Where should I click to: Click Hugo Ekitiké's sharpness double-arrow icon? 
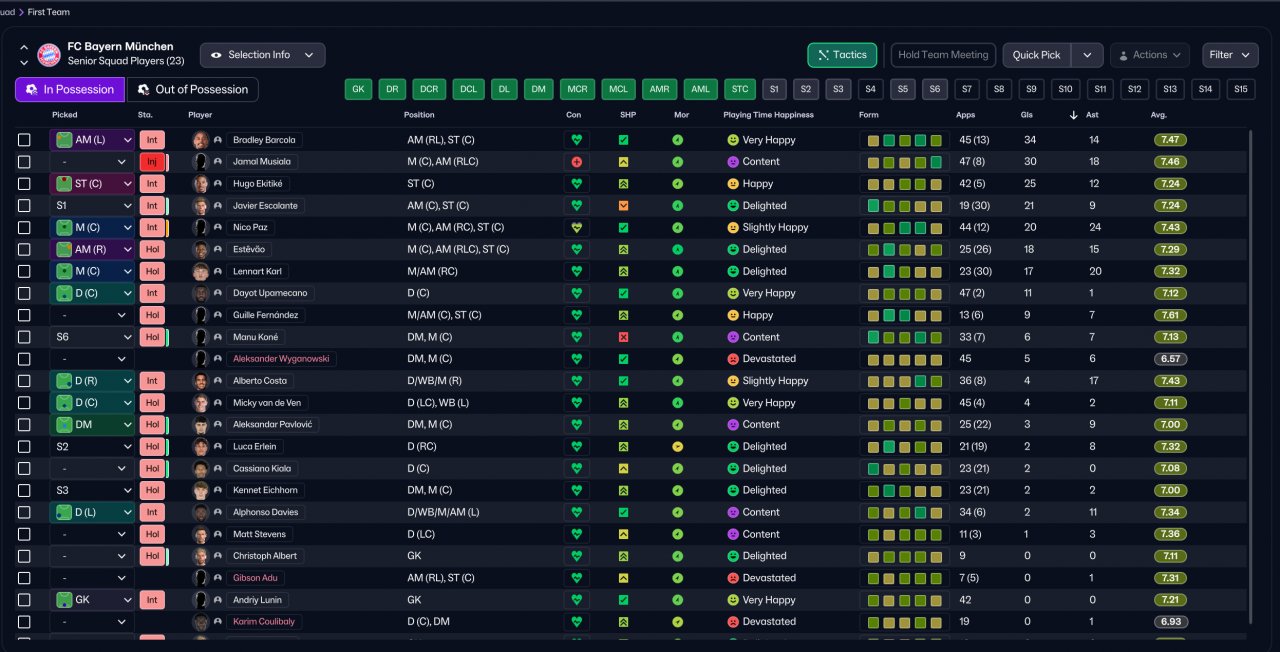[x=623, y=184]
